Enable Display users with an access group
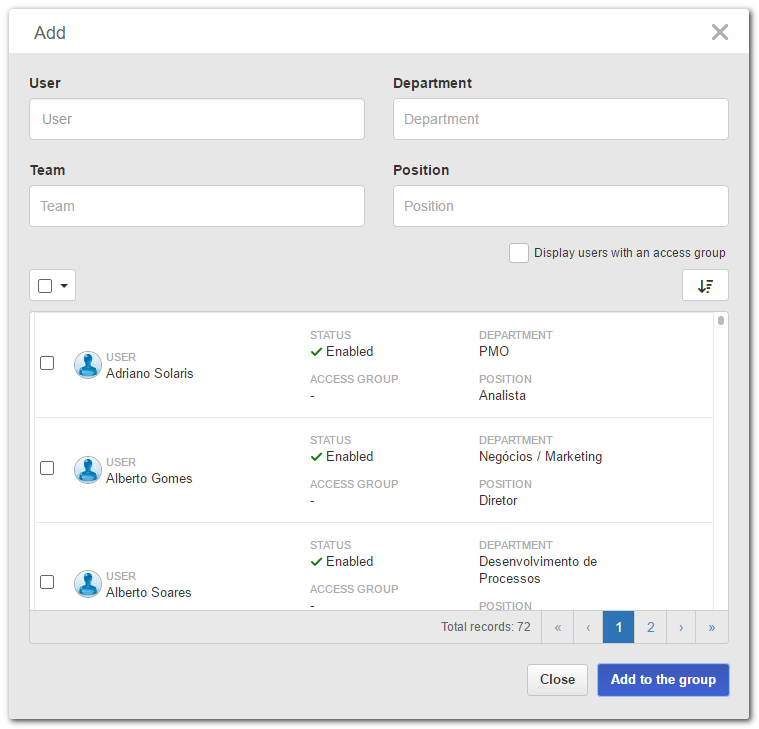The height and width of the screenshot is (729, 759). pyautogui.click(x=518, y=253)
